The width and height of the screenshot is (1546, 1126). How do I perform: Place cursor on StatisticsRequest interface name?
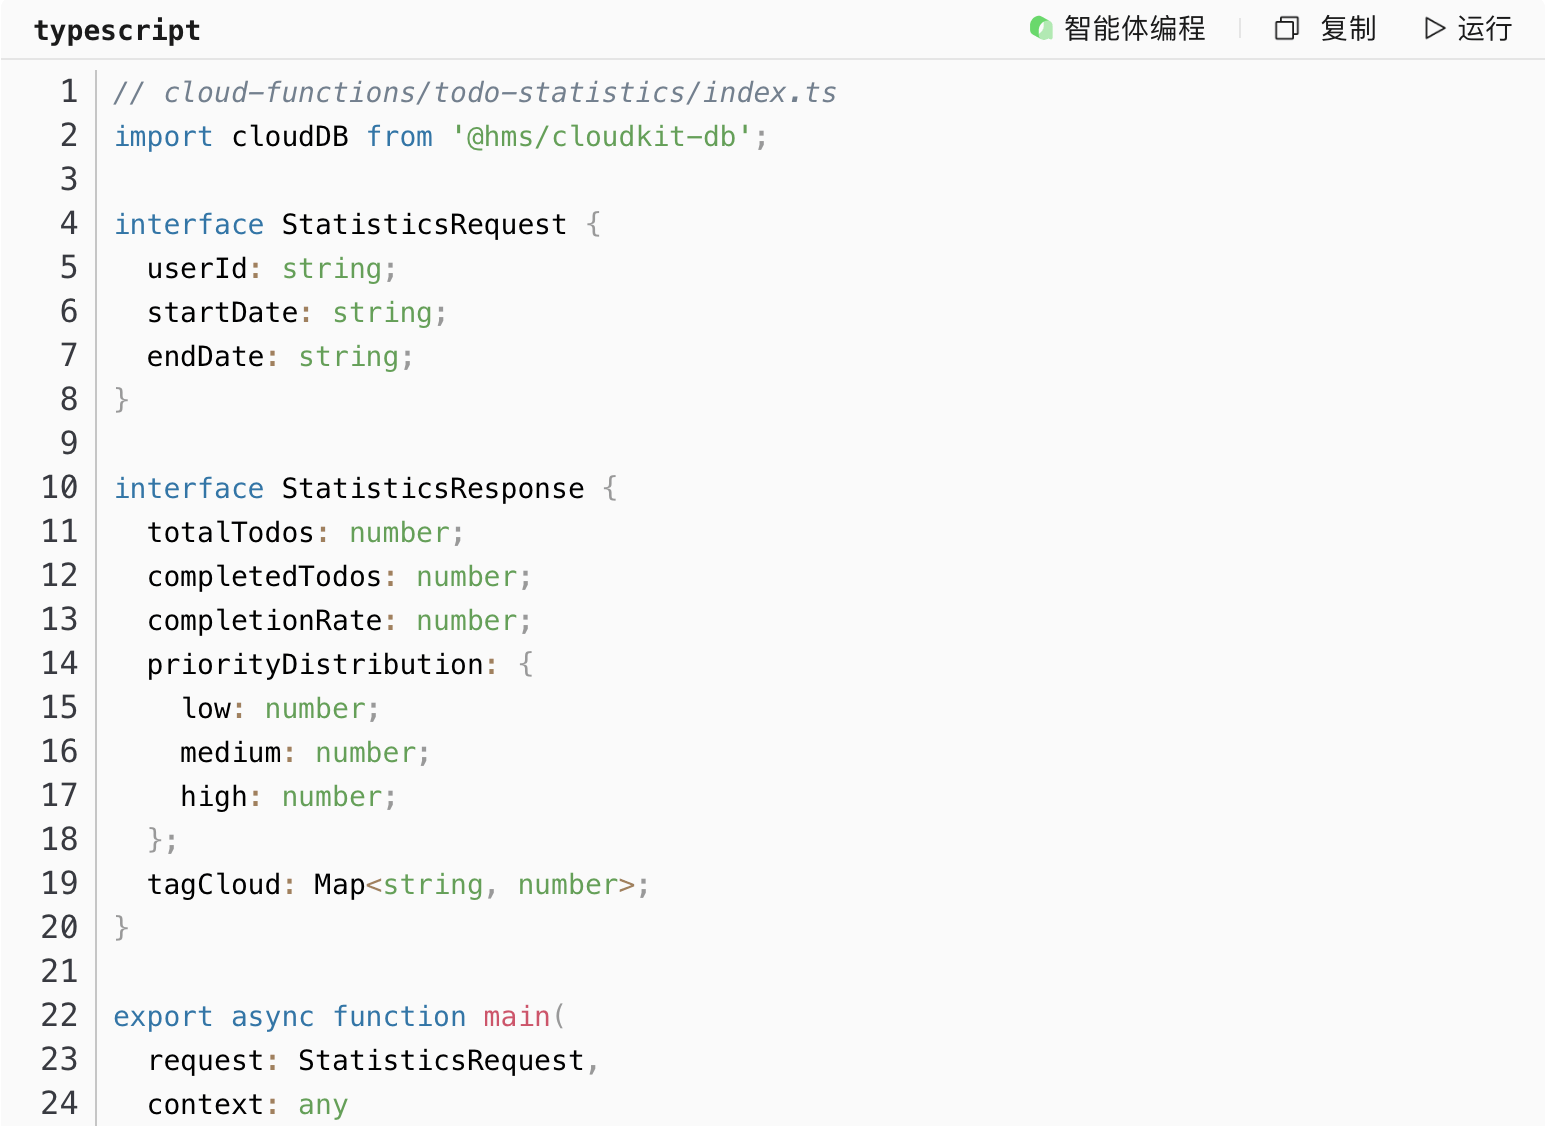click(x=423, y=225)
